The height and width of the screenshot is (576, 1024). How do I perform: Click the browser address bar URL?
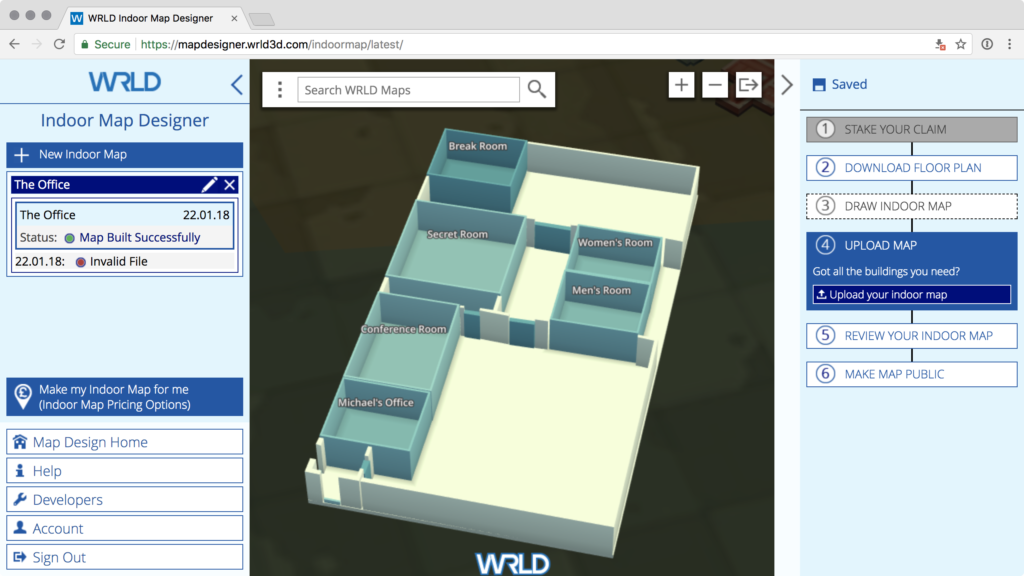pos(272,44)
